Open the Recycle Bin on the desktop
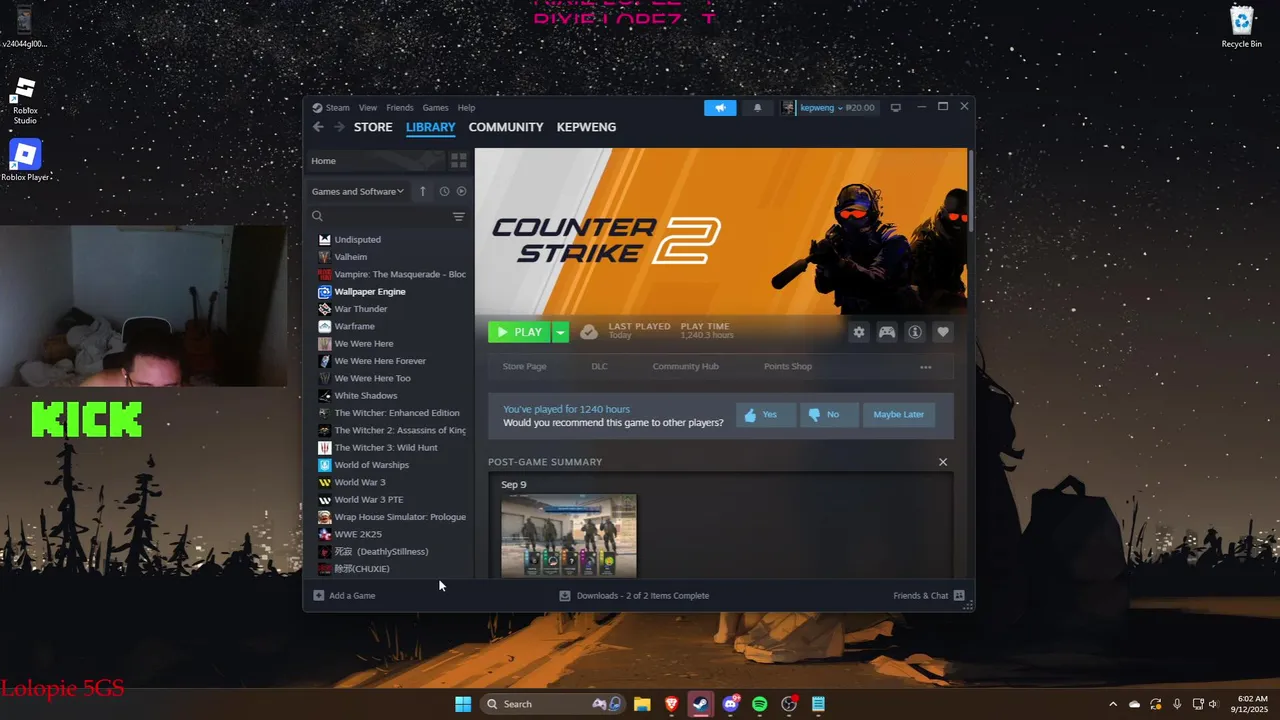Viewport: 1280px width, 720px height. click(x=1241, y=27)
